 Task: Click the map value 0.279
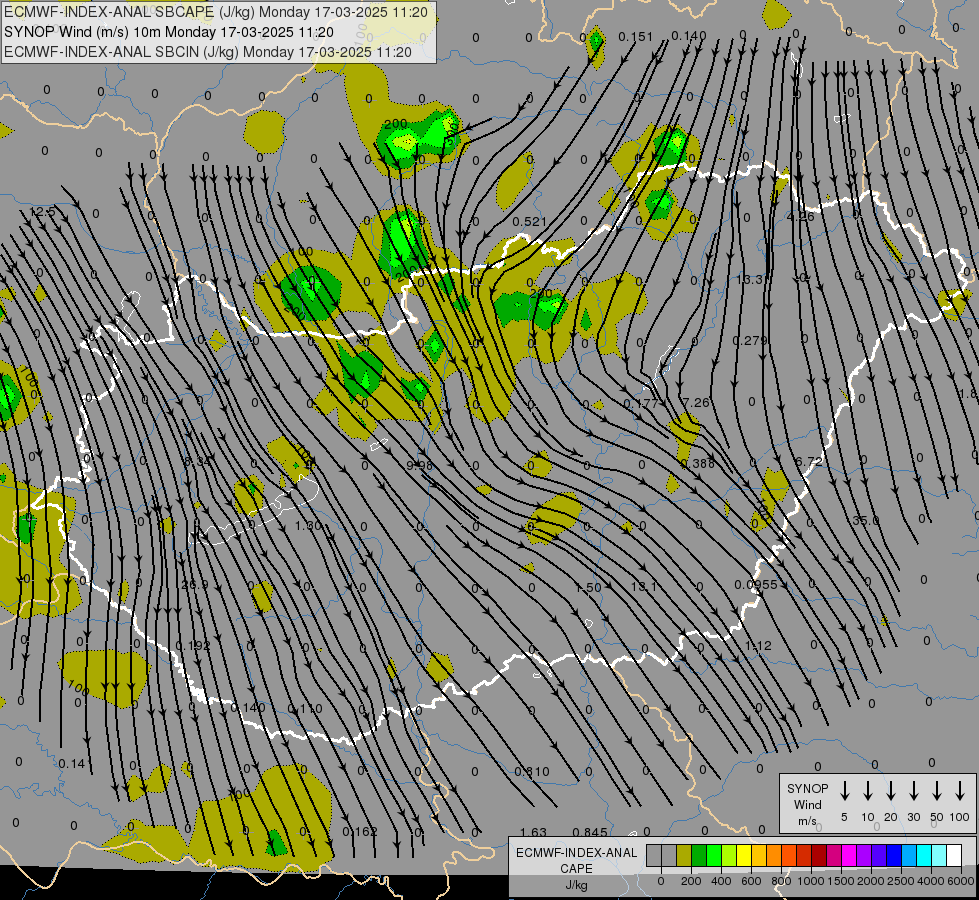coord(750,340)
